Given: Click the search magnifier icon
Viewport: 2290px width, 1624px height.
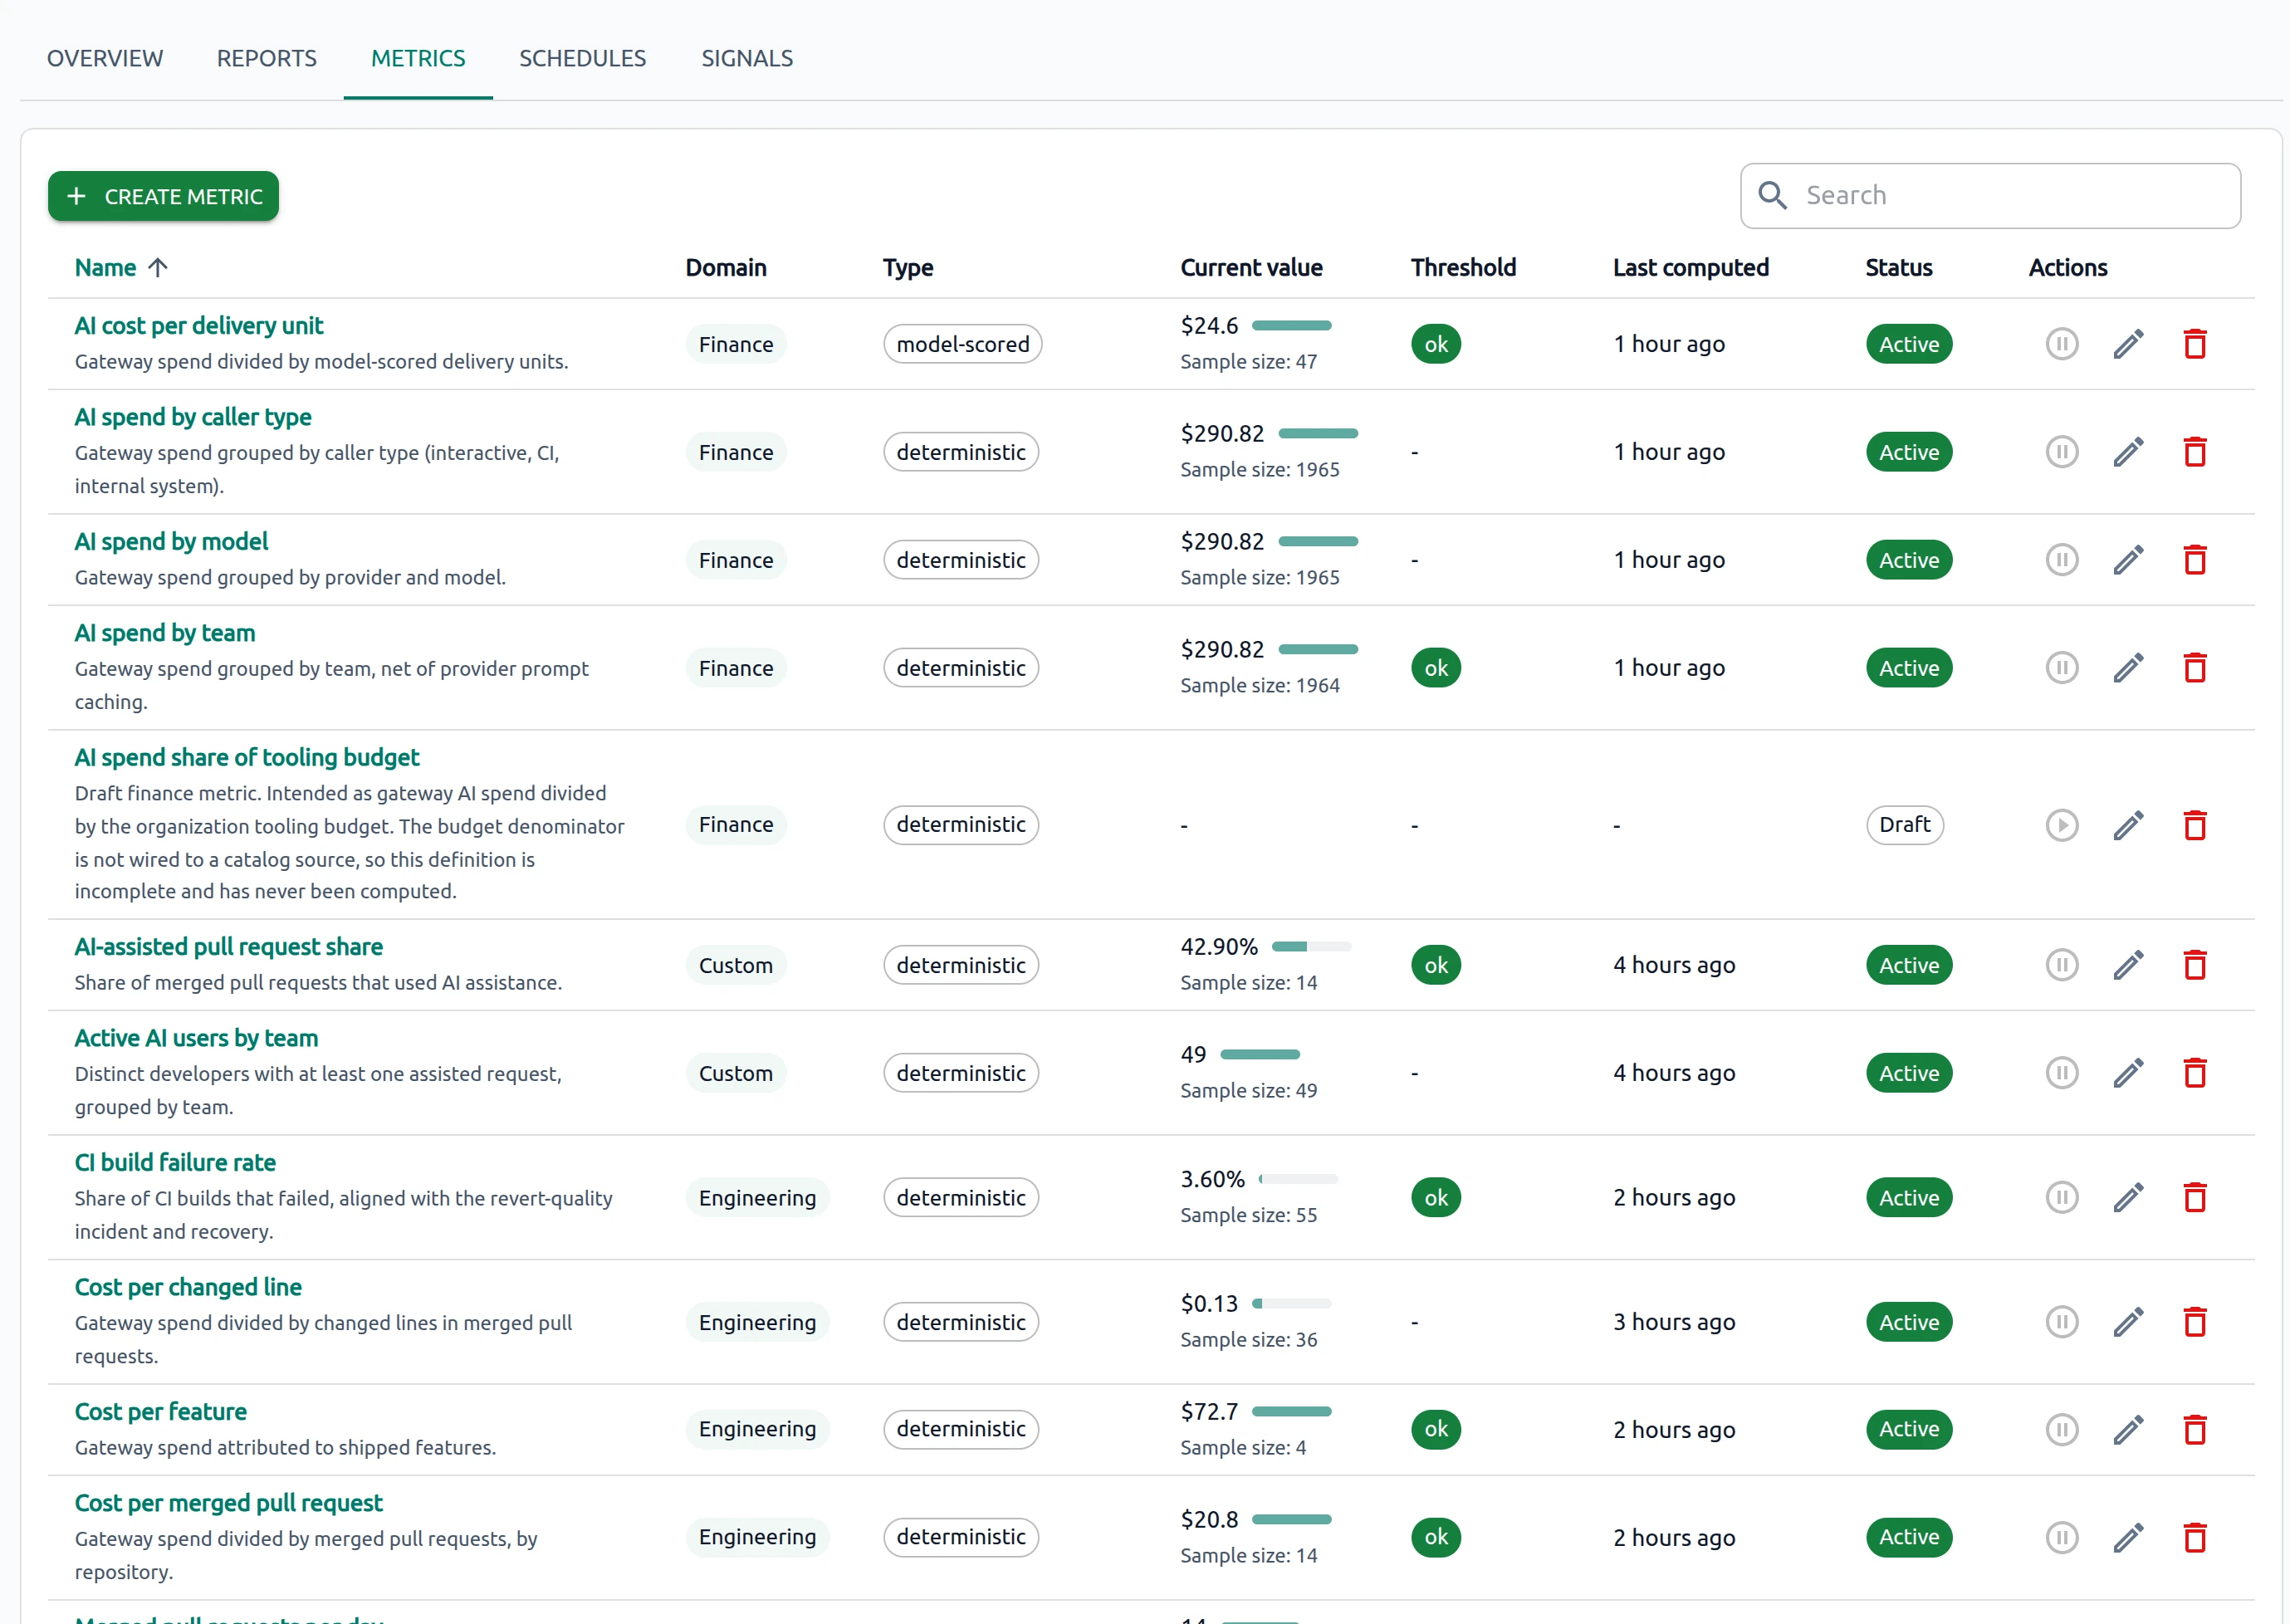Looking at the screenshot, I should pyautogui.click(x=1772, y=195).
